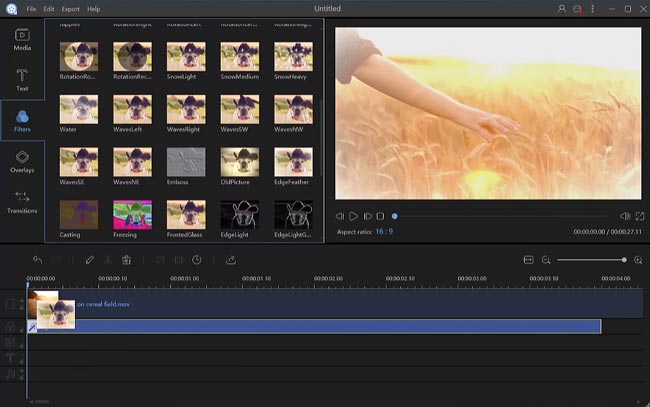Click the timeline zoom slider handle
This screenshot has width=650, height=407.
(x=624, y=260)
